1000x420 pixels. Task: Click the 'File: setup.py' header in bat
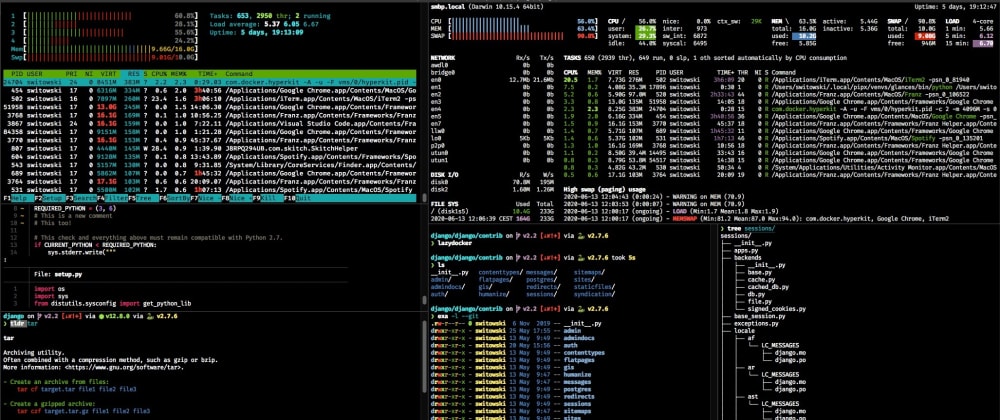(59, 274)
